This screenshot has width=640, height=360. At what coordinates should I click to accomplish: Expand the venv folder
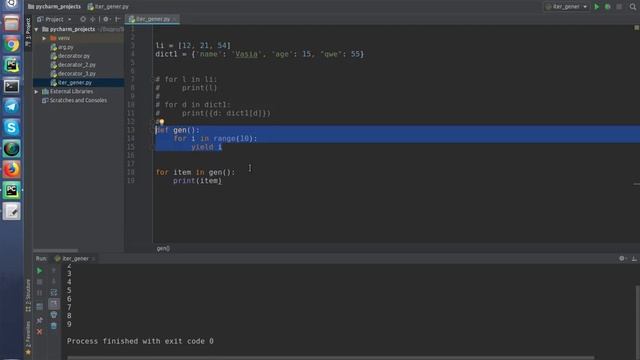point(44,38)
